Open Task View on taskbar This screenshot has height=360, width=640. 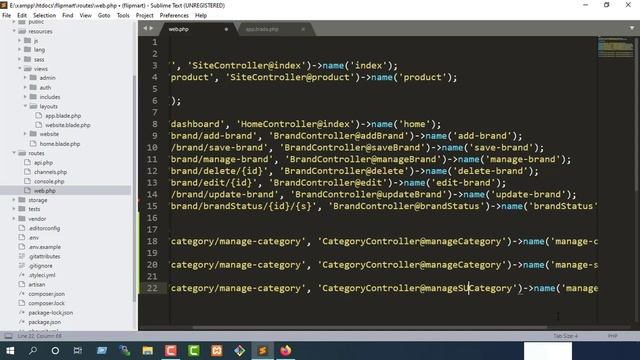(x=78, y=351)
